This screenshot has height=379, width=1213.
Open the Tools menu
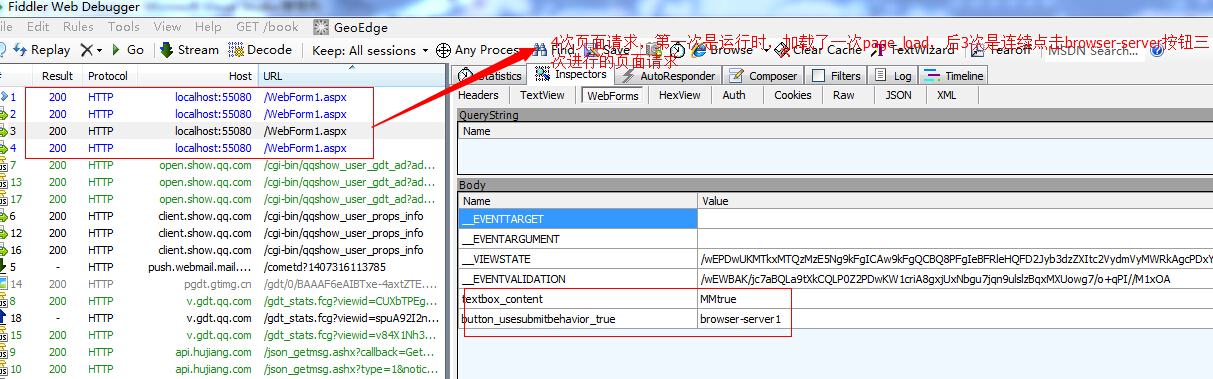click(124, 27)
